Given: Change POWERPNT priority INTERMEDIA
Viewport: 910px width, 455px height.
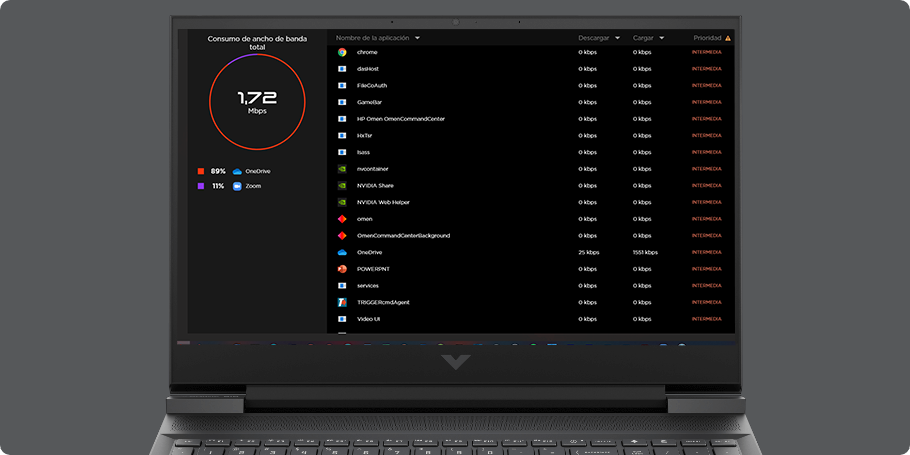Looking at the screenshot, I should click(706, 269).
